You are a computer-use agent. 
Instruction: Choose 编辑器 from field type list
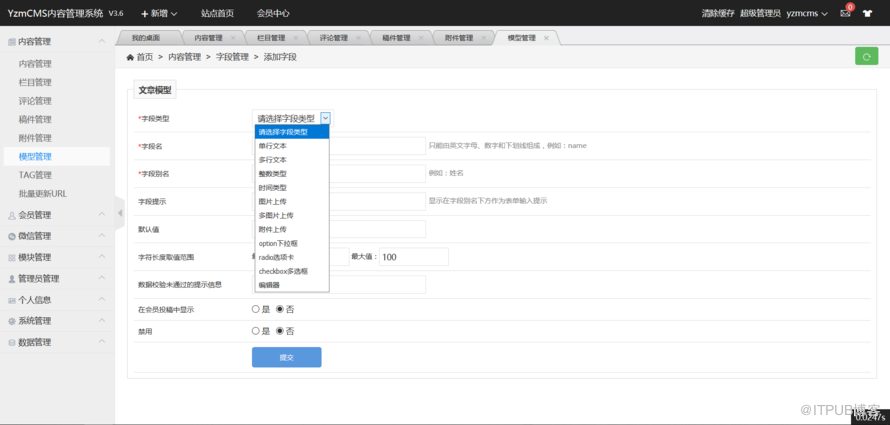[x=292, y=285]
